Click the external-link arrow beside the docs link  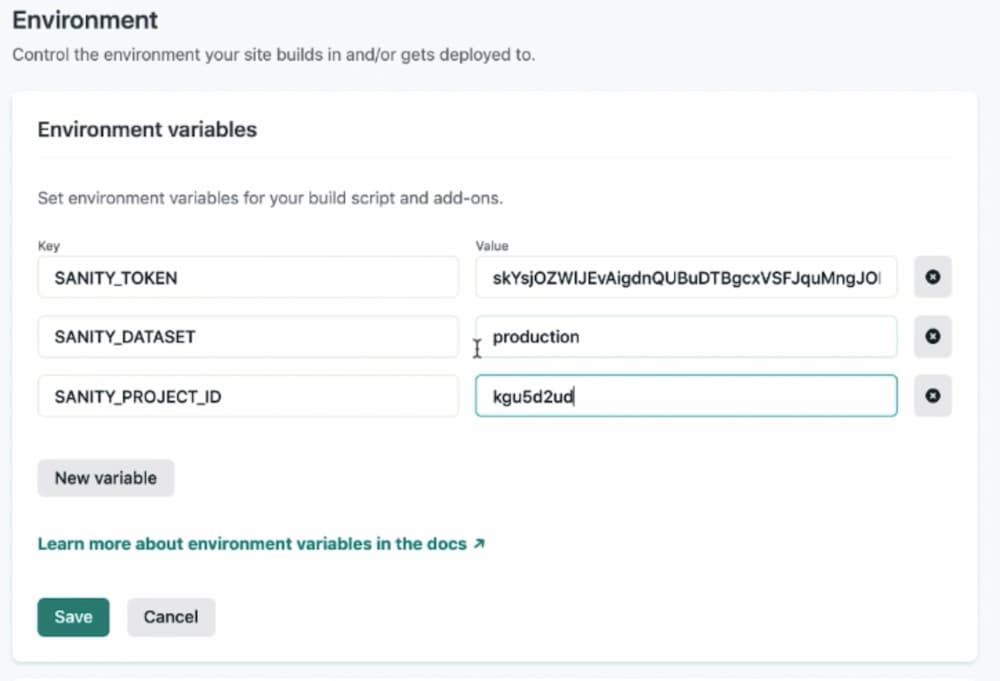pyautogui.click(x=478, y=543)
